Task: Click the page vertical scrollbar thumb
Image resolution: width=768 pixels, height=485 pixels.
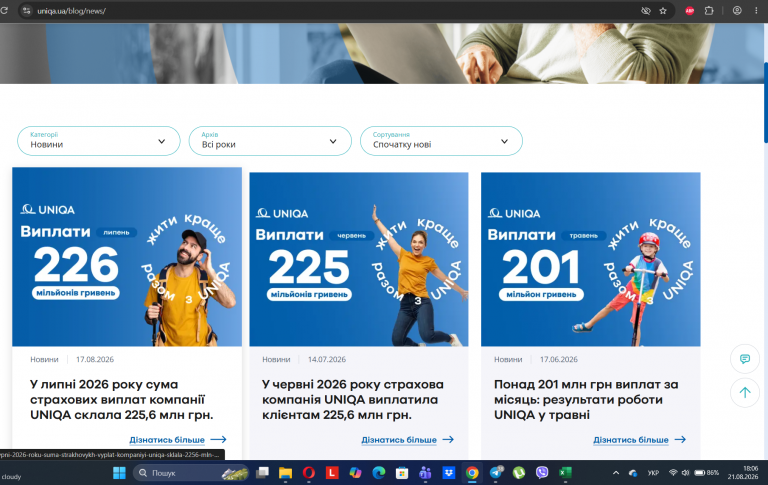Action: tap(766, 102)
